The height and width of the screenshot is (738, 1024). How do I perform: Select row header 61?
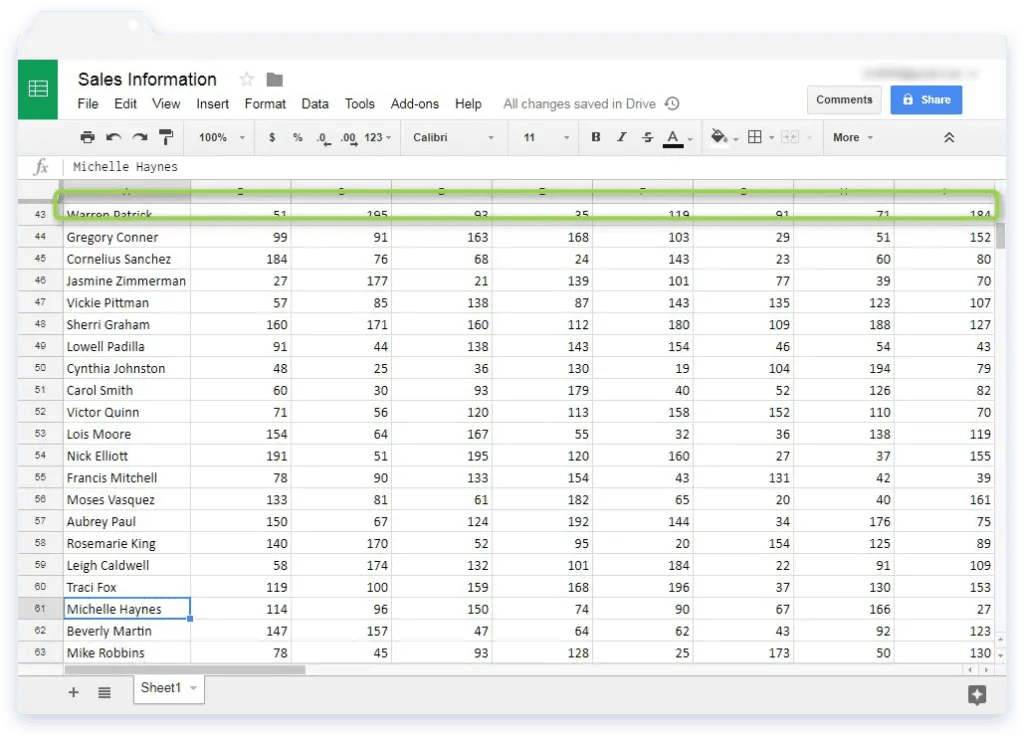pos(40,609)
